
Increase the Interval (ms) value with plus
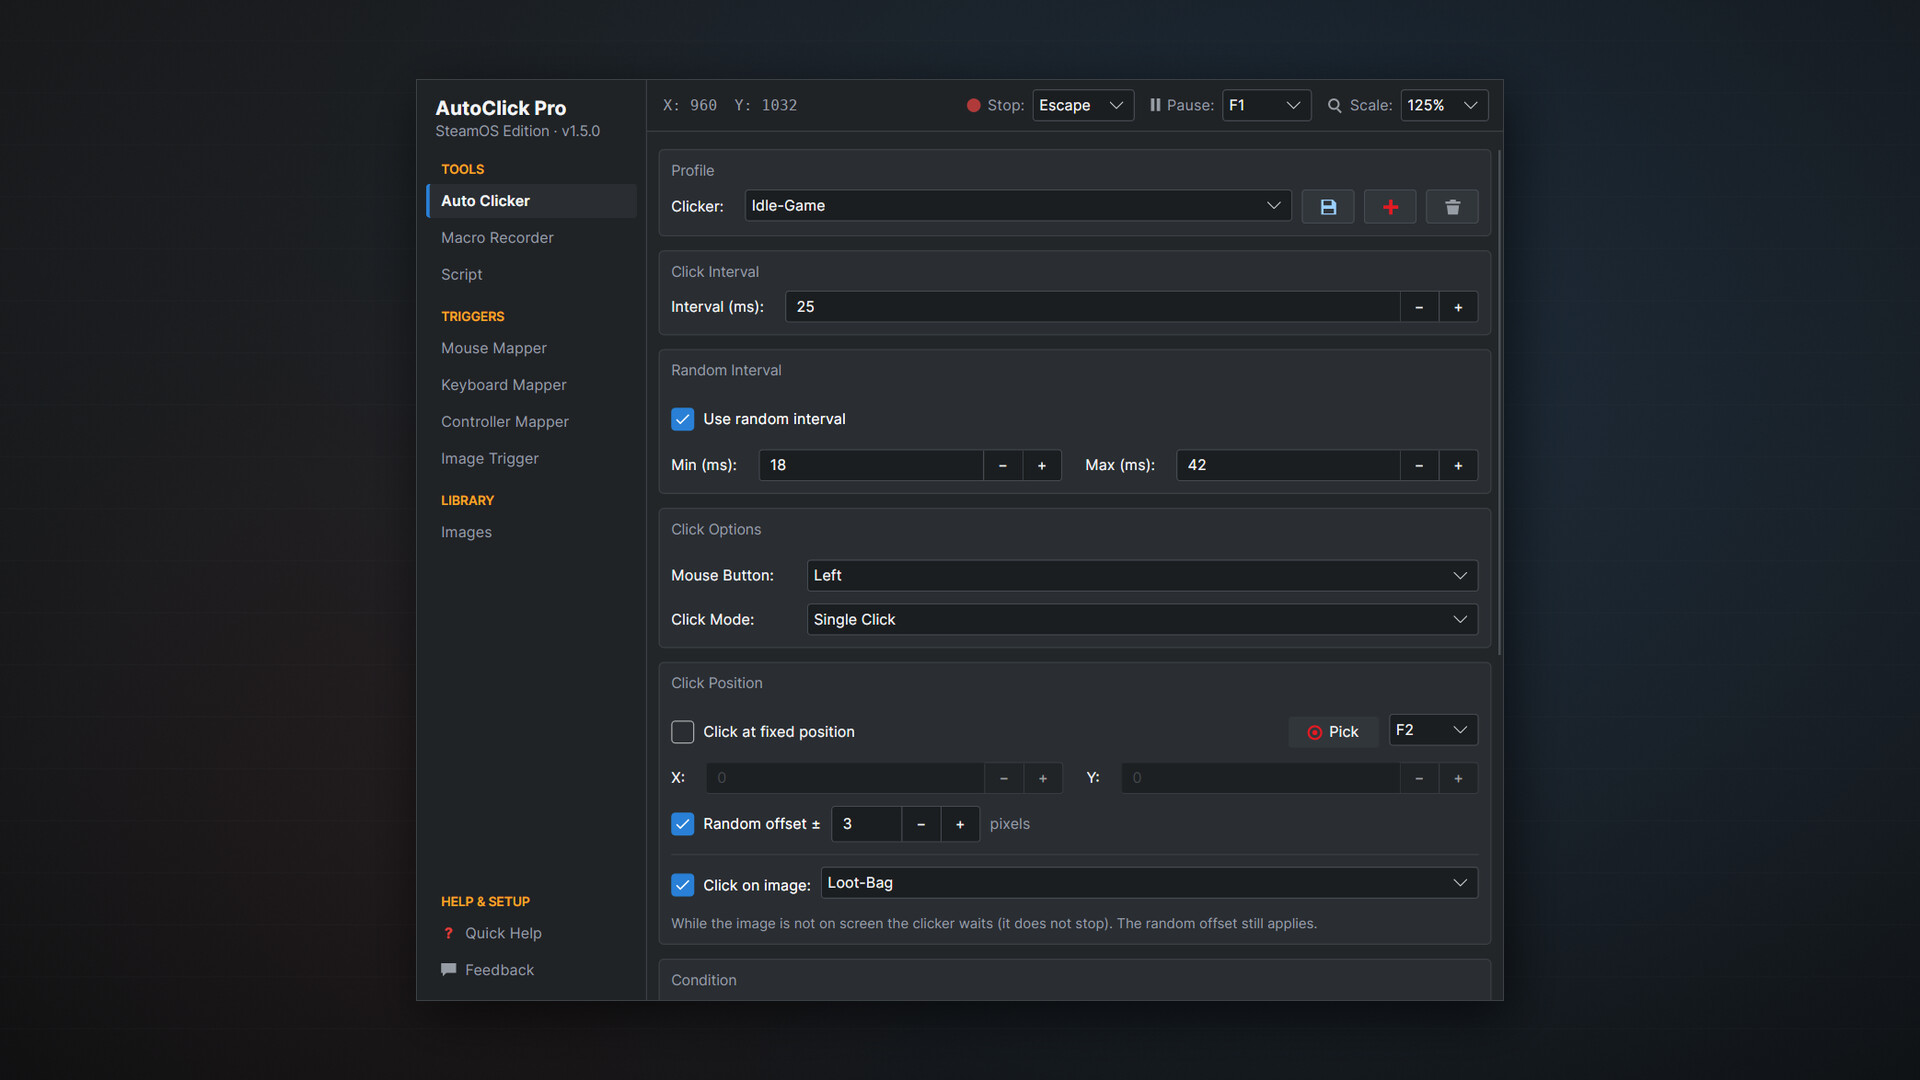pos(1458,307)
